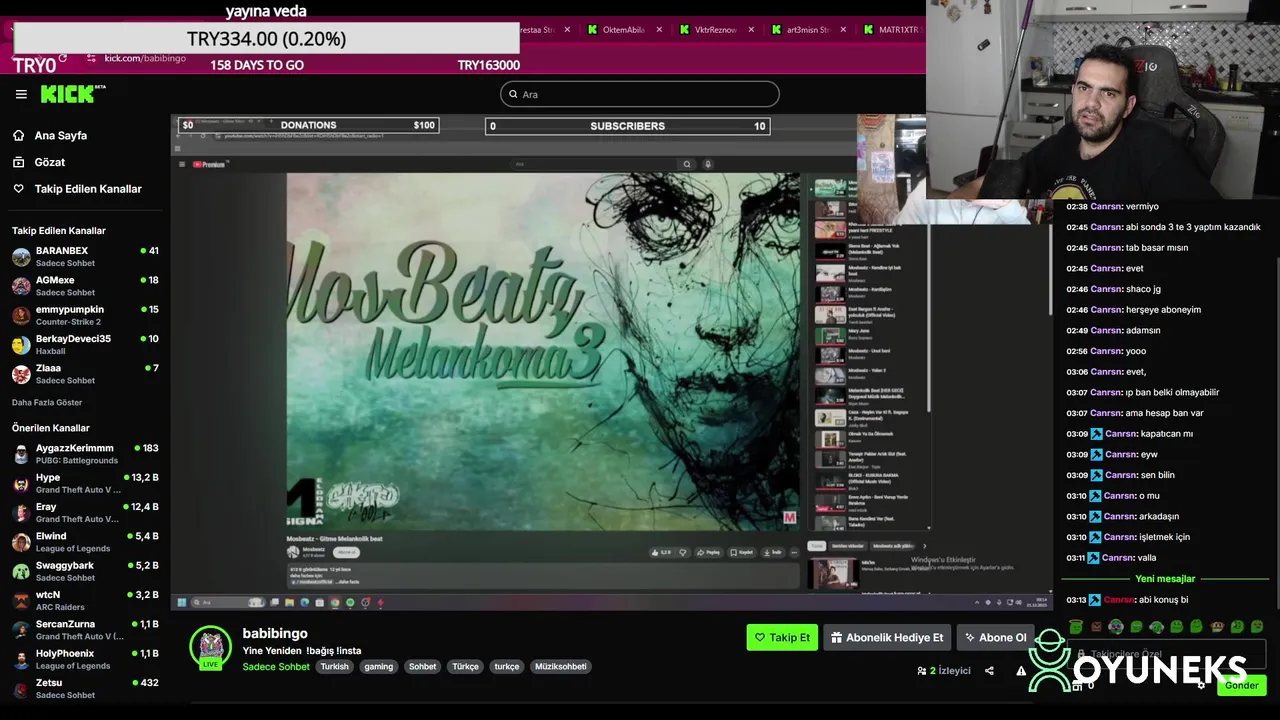
Task: Open chat settings gear icon
Action: [1202, 685]
